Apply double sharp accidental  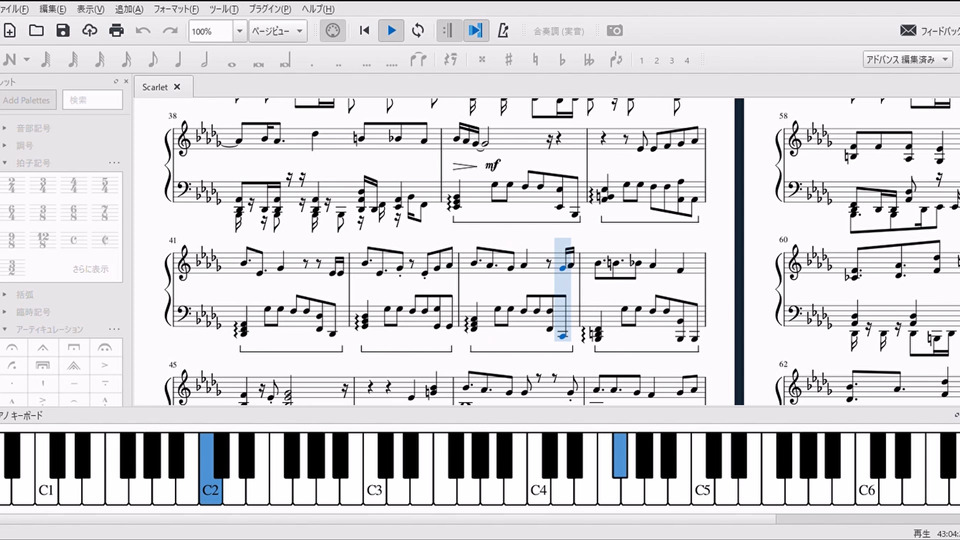(x=482, y=59)
